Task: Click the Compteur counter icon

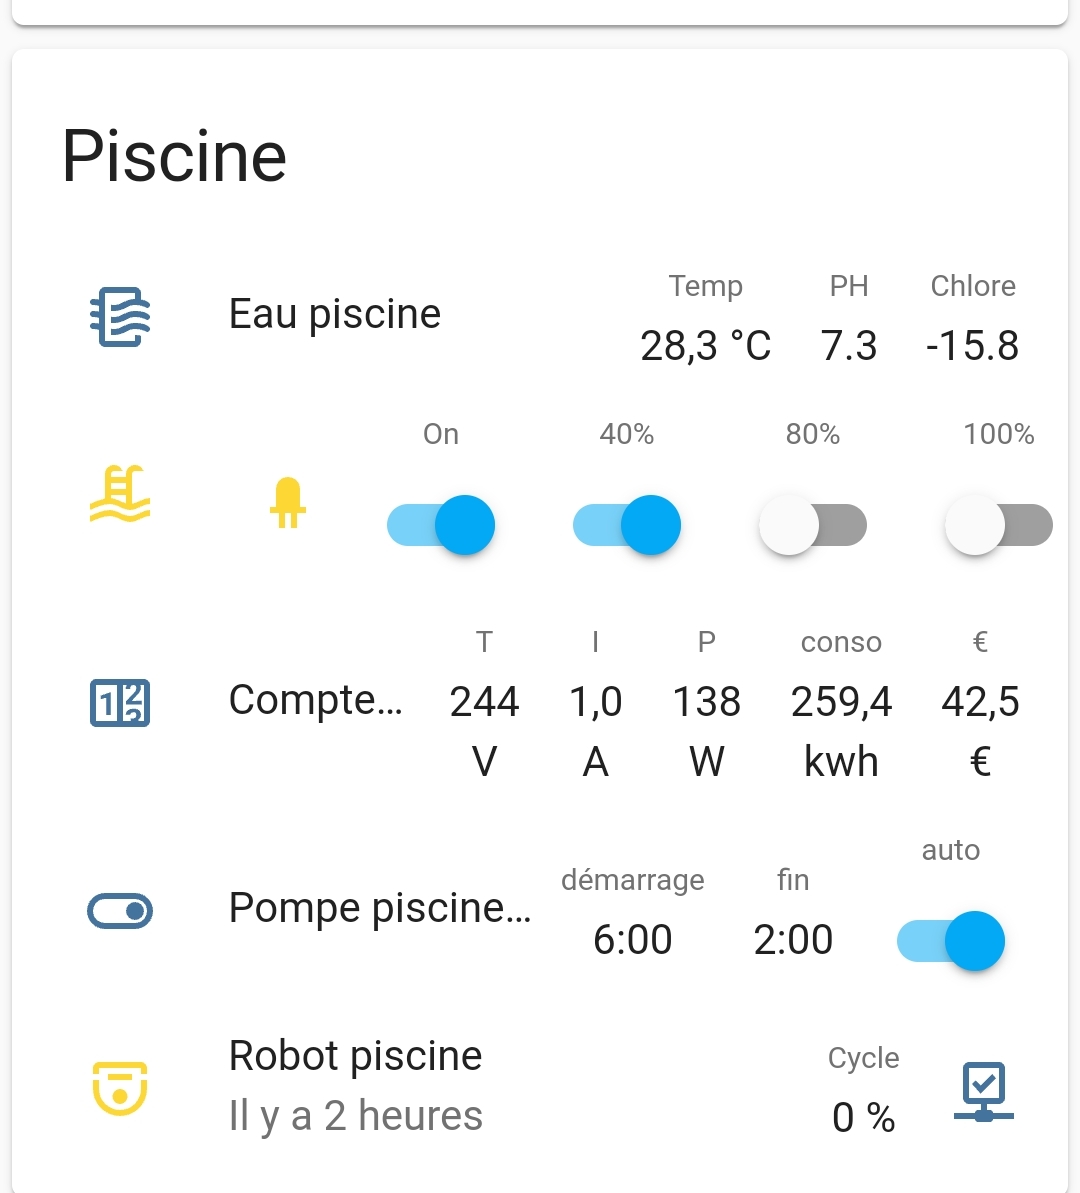Action: coord(120,702)
